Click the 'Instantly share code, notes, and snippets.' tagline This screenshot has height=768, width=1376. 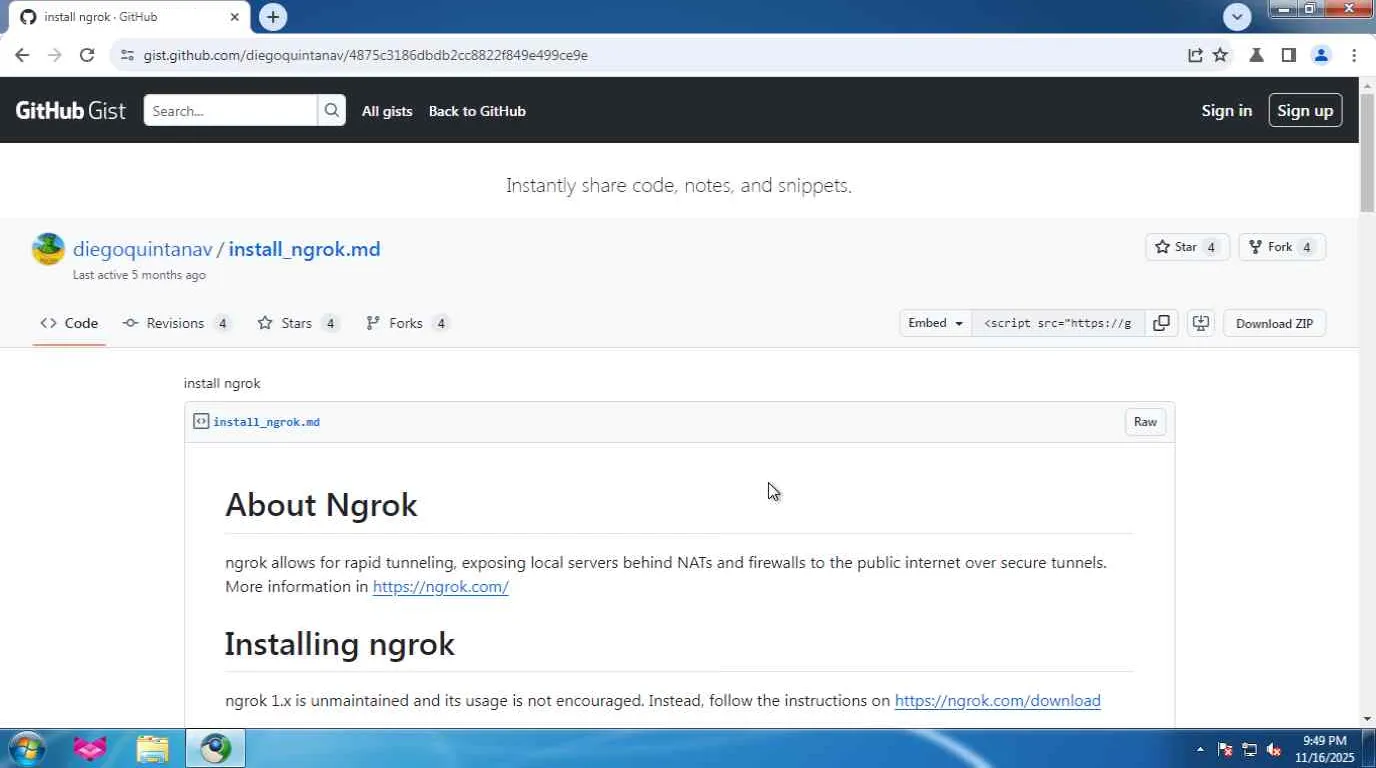[x=679, y=186]
